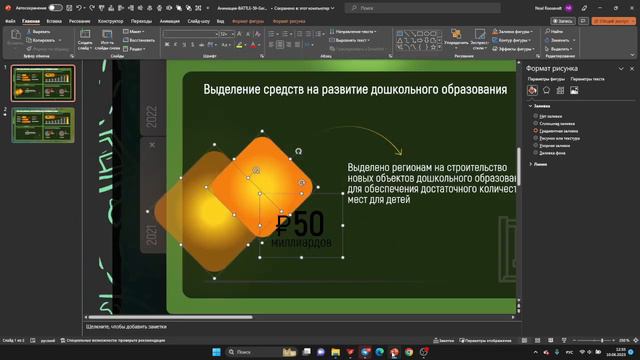
Task: Select Effects pentagon icon in format pane
Action: pyautogui.click(x=546, y=91)
